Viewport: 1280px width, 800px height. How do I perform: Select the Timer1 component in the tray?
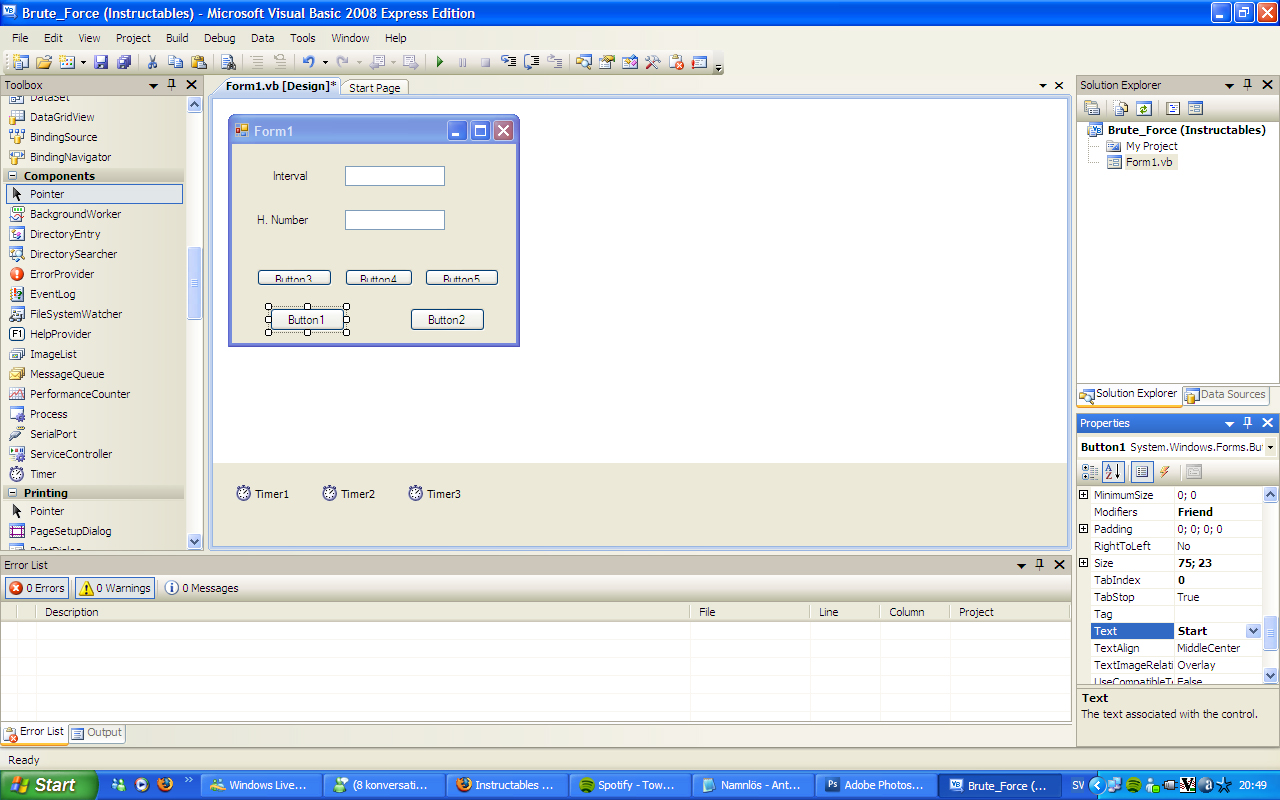point(263,493)
